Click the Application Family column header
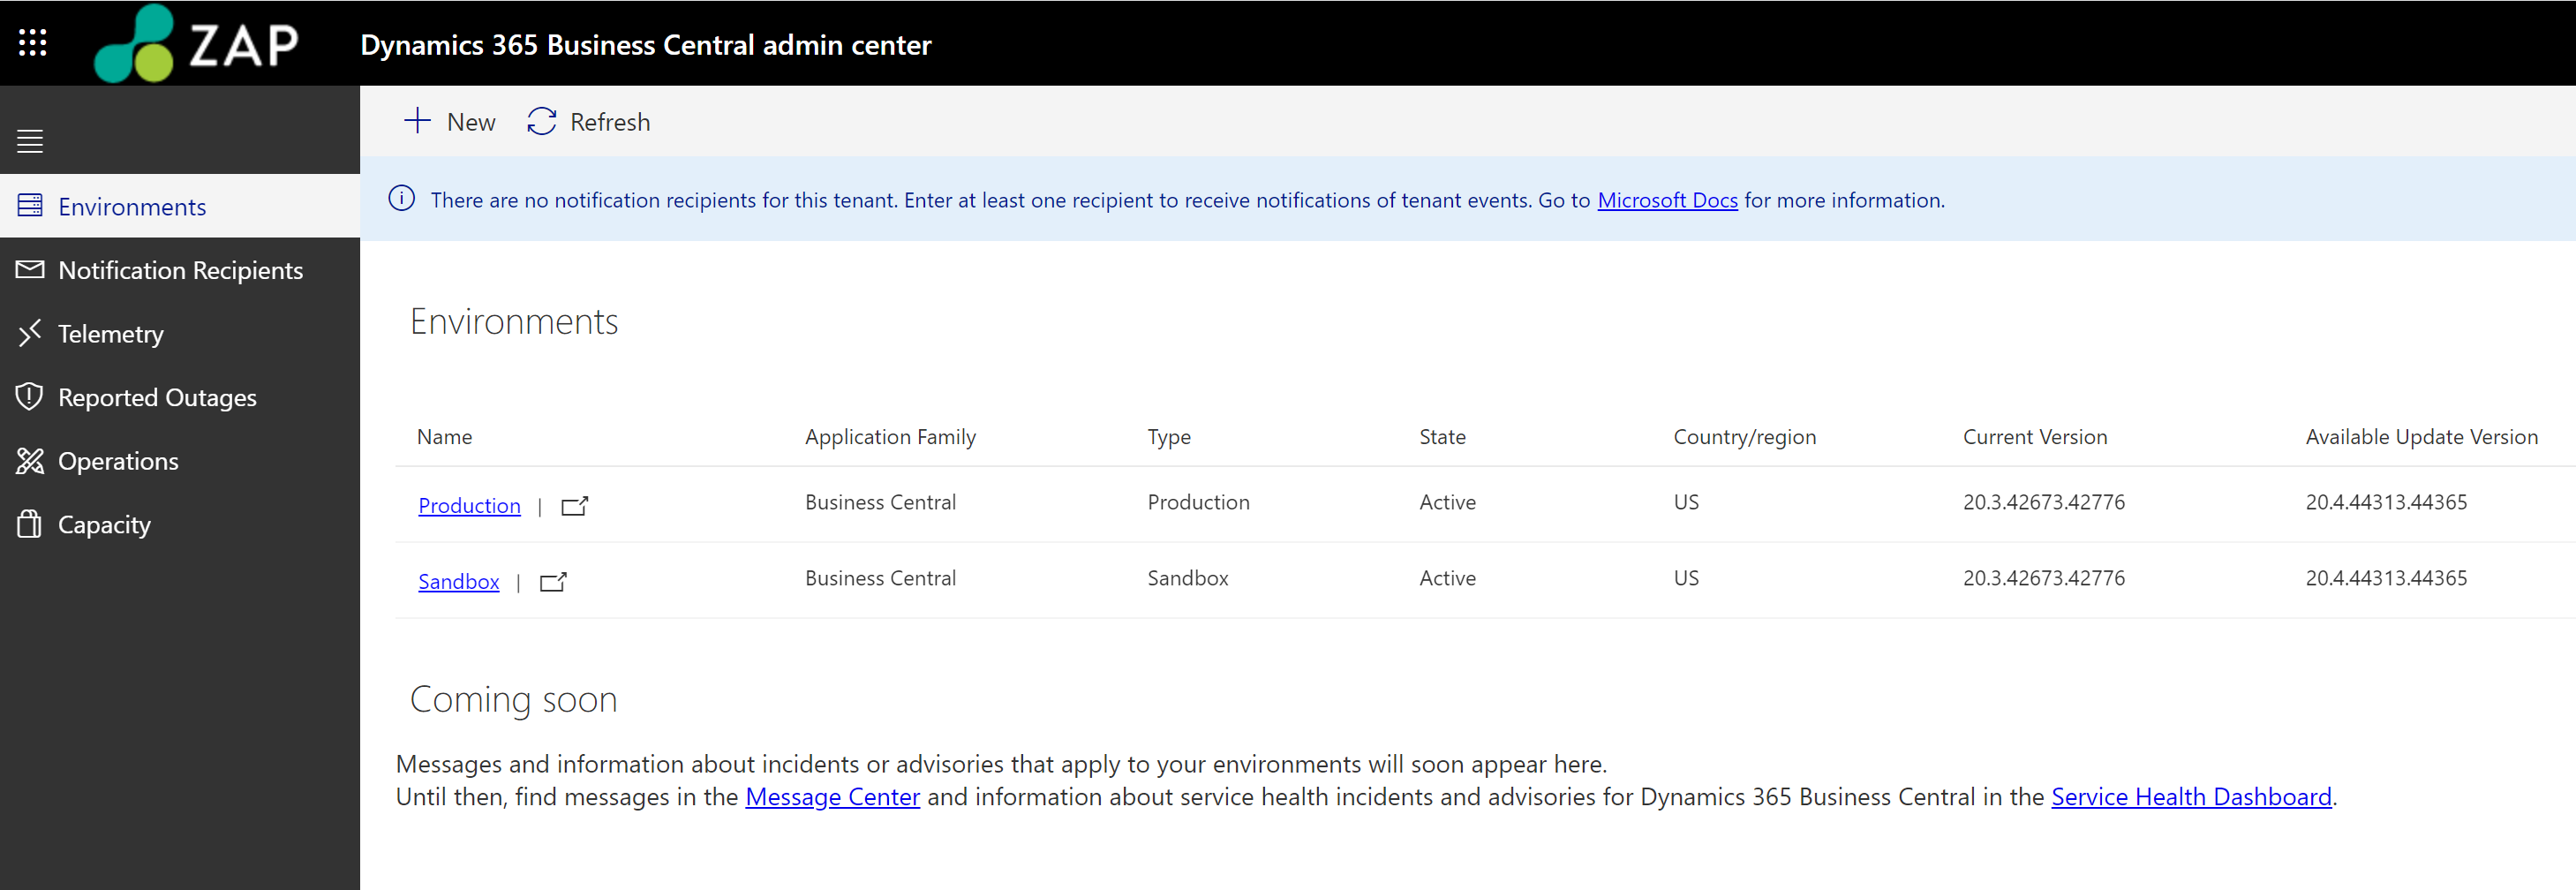Image resolution: width=2576 pixels, height=890 pixels. pyautogui.click(x=890, y=437)
